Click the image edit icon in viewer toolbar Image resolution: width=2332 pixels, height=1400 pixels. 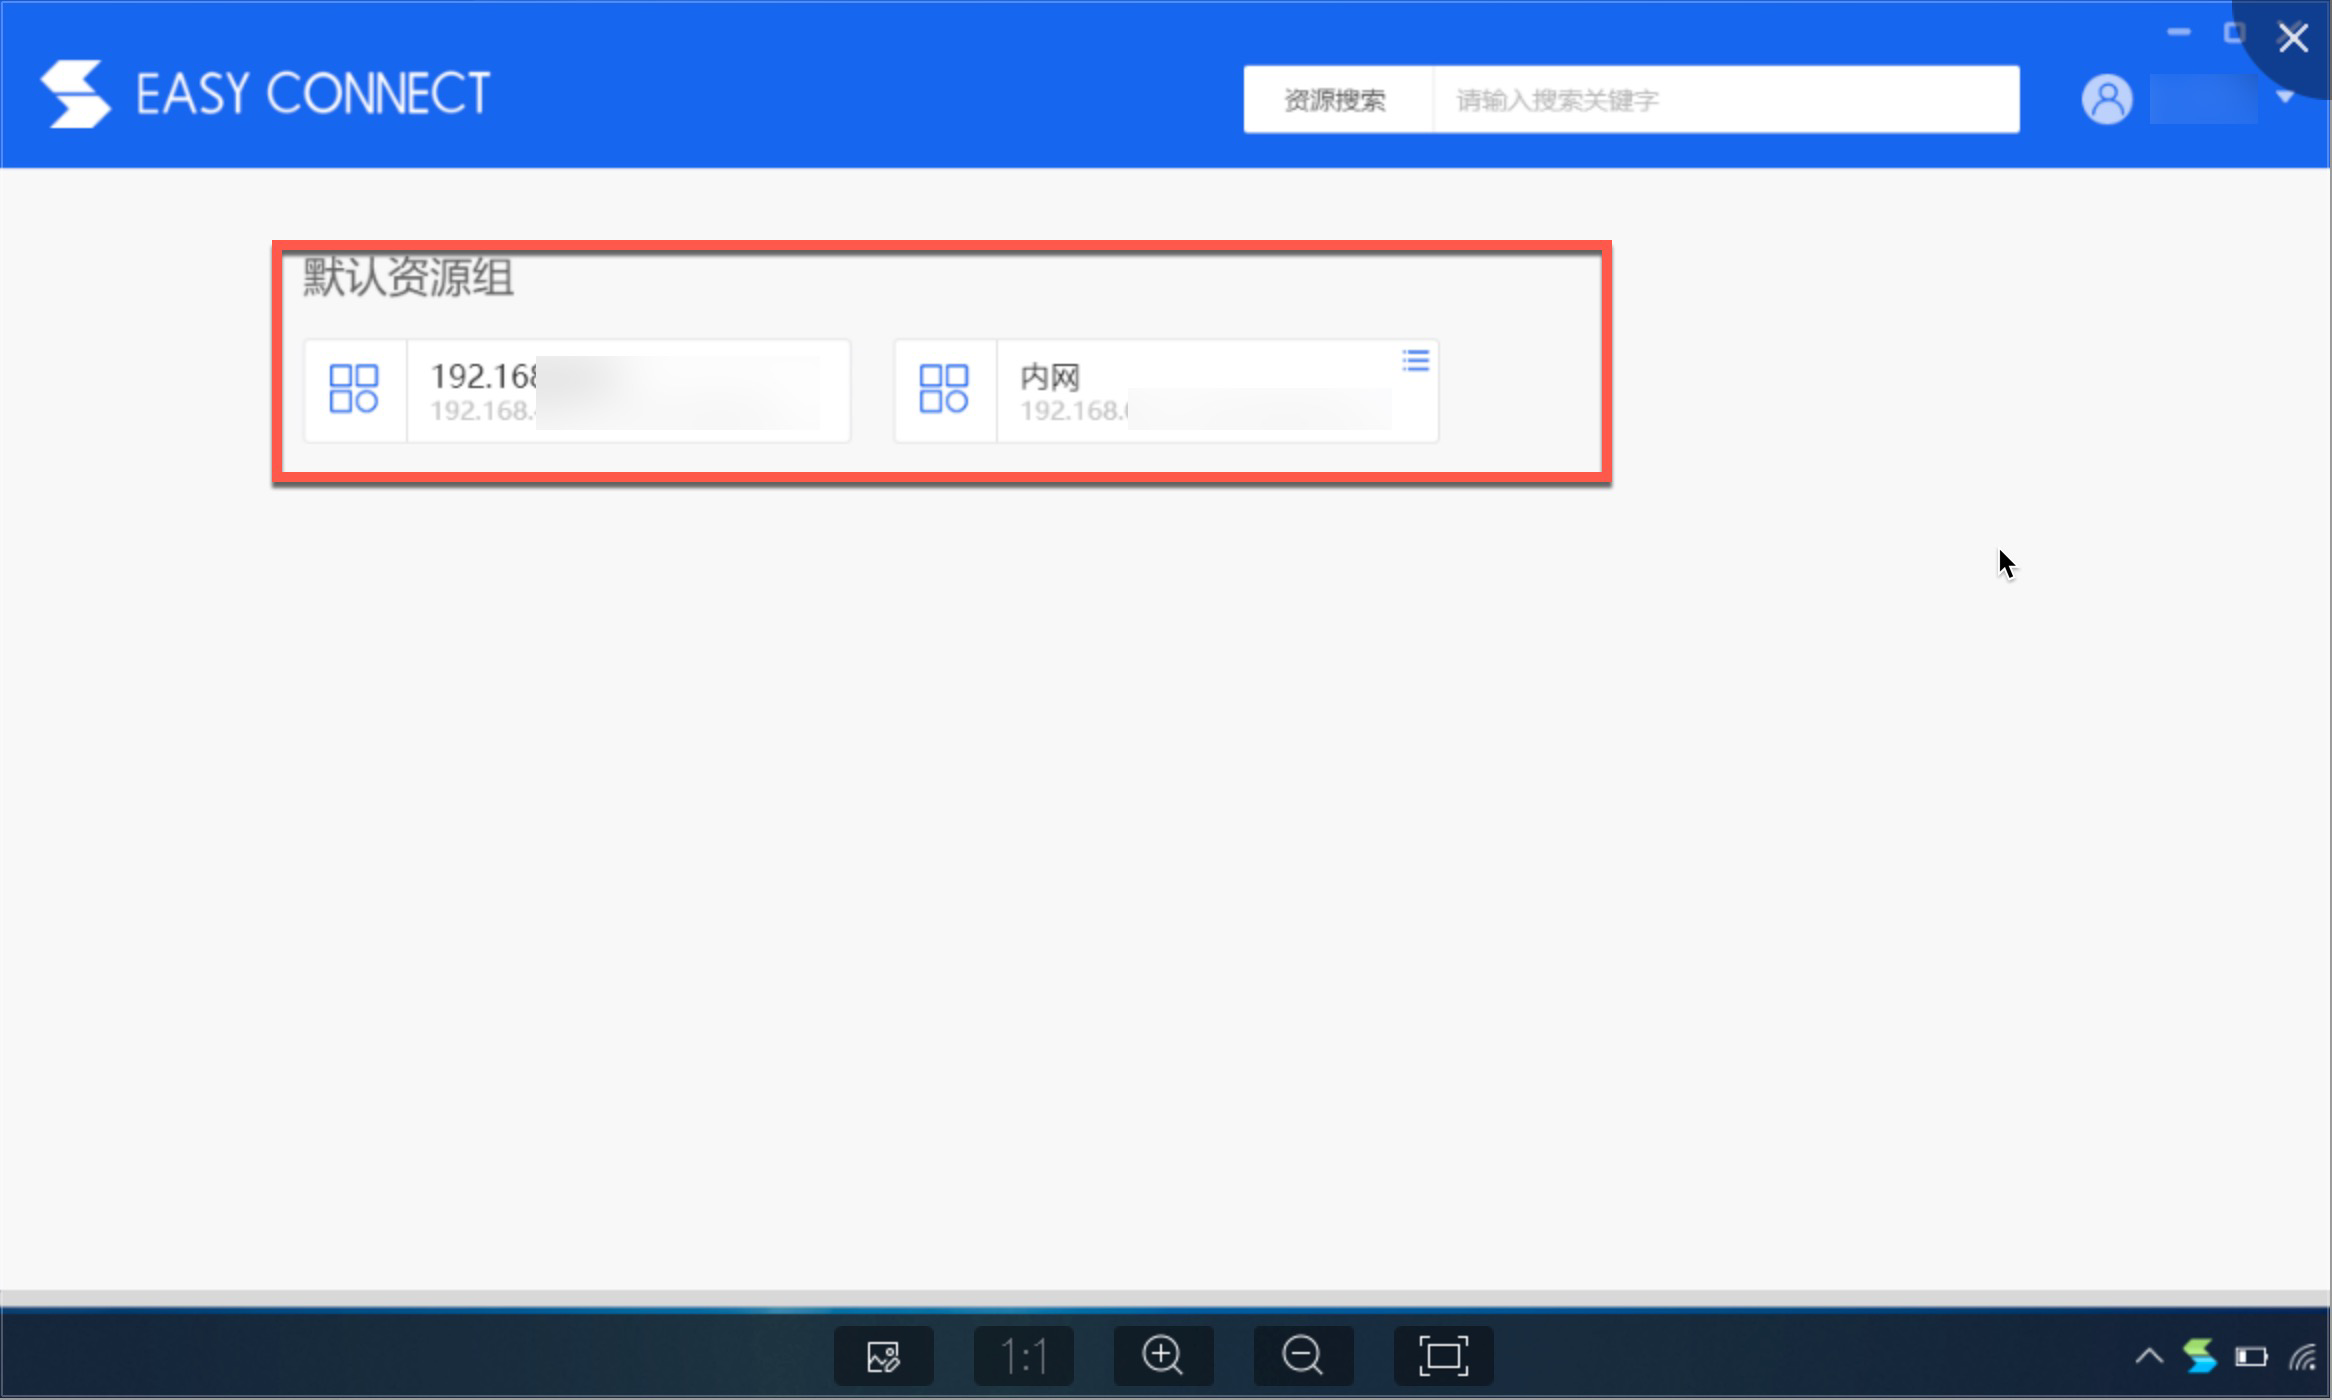(x=883, y=1356)
